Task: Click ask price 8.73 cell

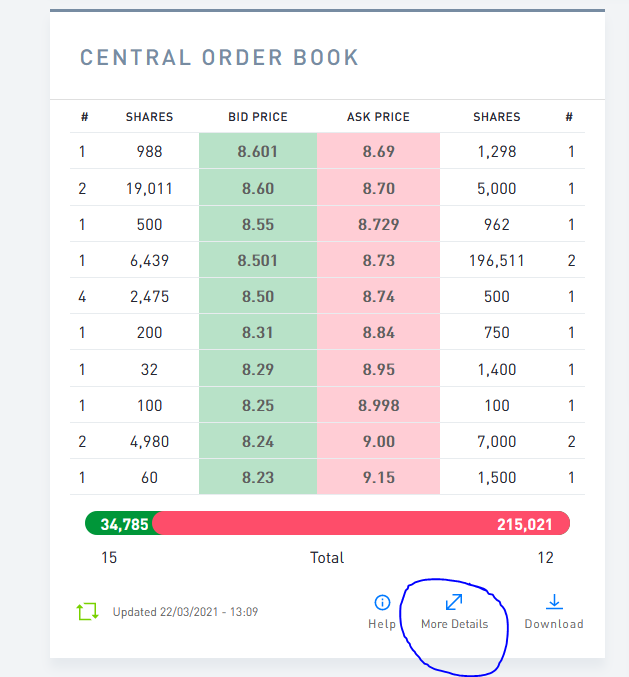Action: [x=378, y=261]
